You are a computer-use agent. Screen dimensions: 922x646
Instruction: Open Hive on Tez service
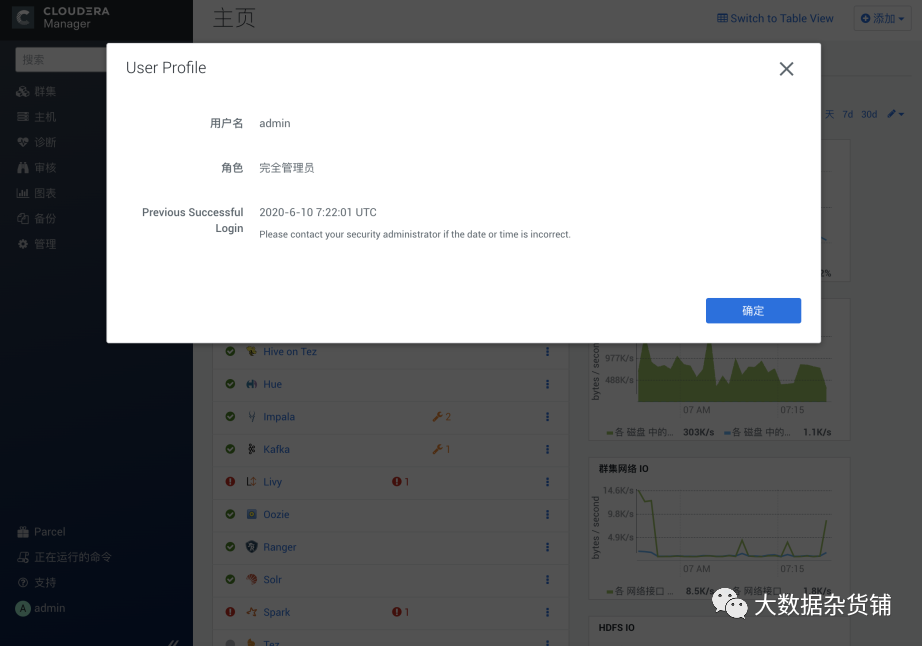pyautogui.click(x=290, y=352)
